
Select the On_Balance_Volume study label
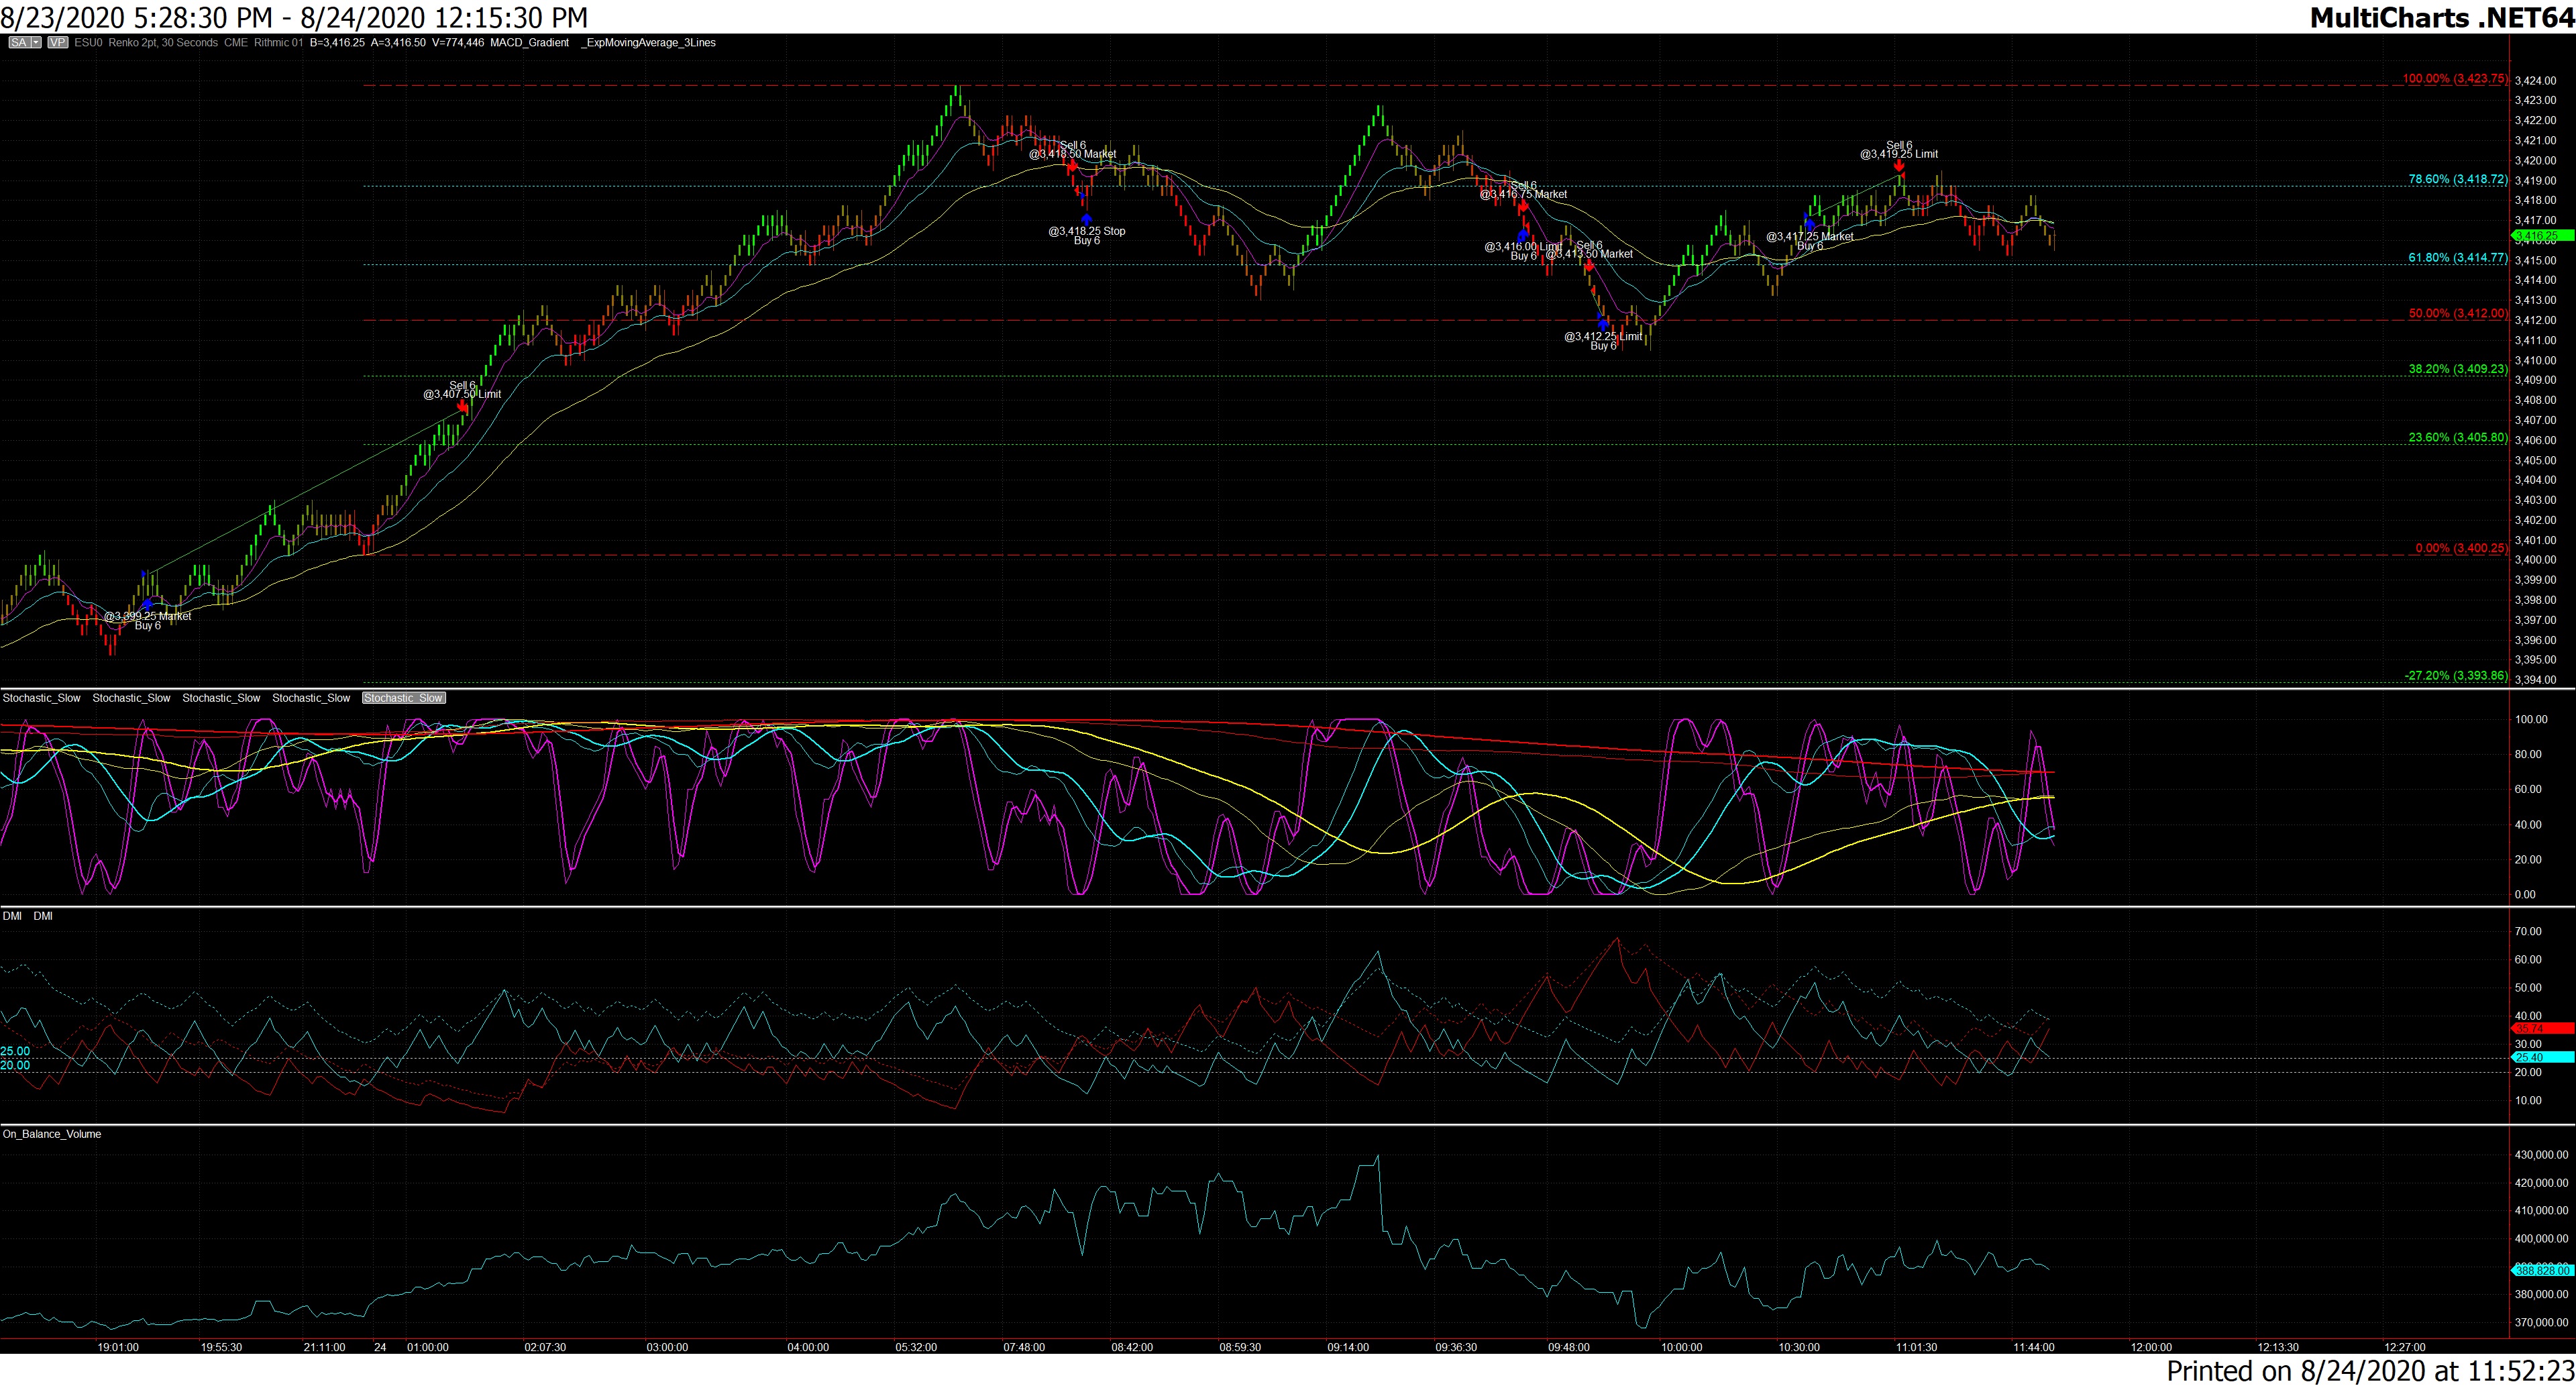pyautogui.click(x=52, y=1134)
